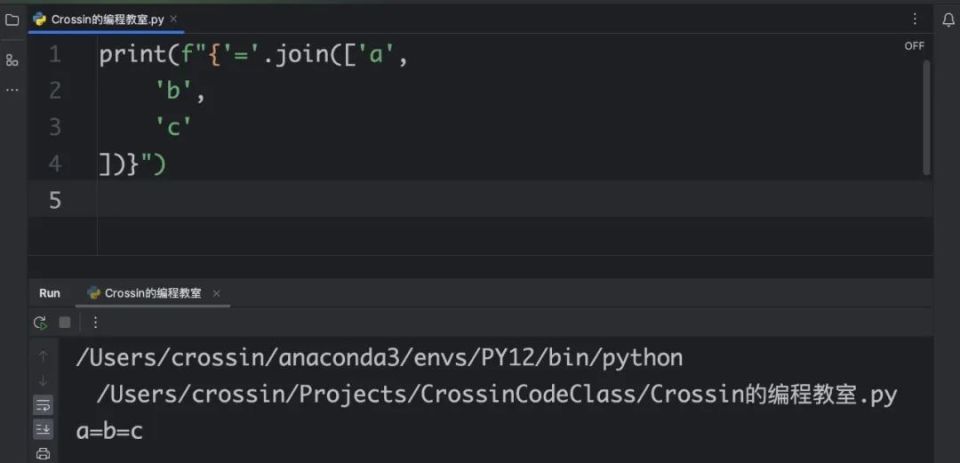960x463 pixels.
Task: Open the Project folder tool window
Action: coord(12,20)
